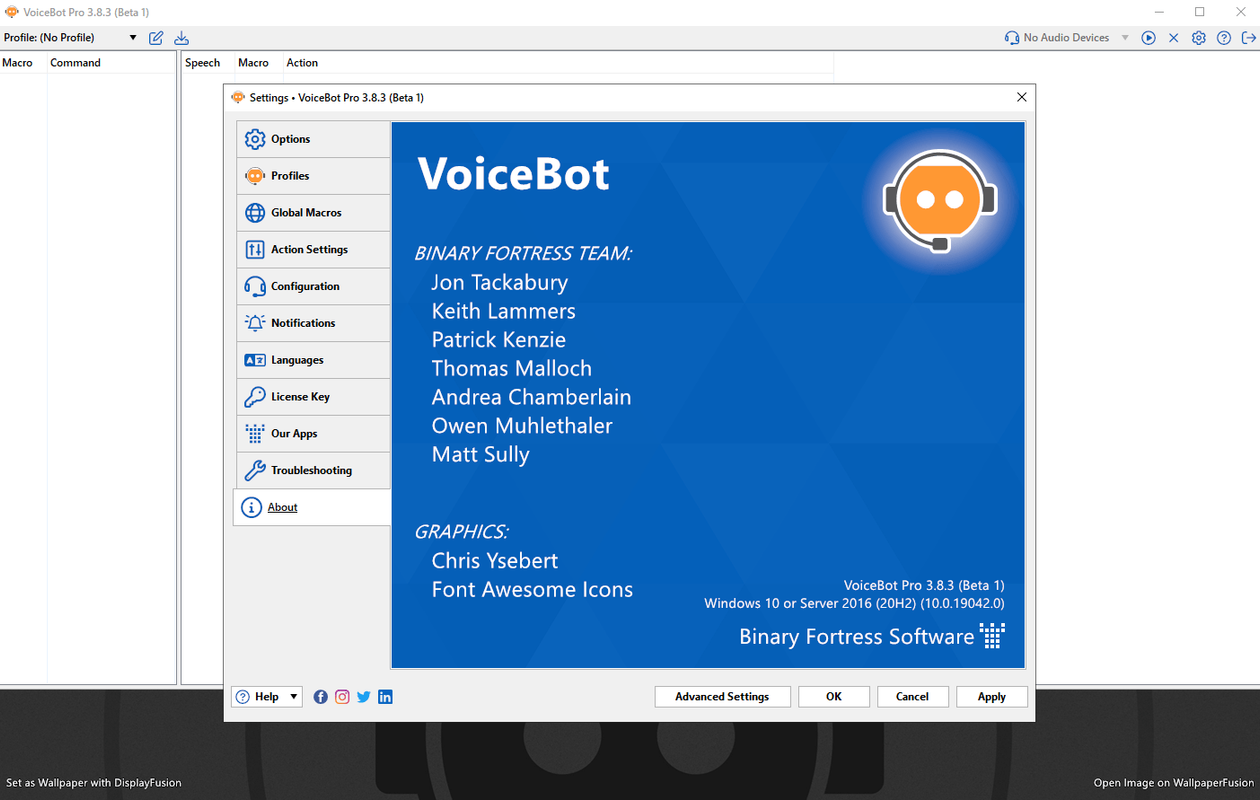Open the LinkedIn icon
Screen dimensions: 1260x800
[x=385, y=697]
